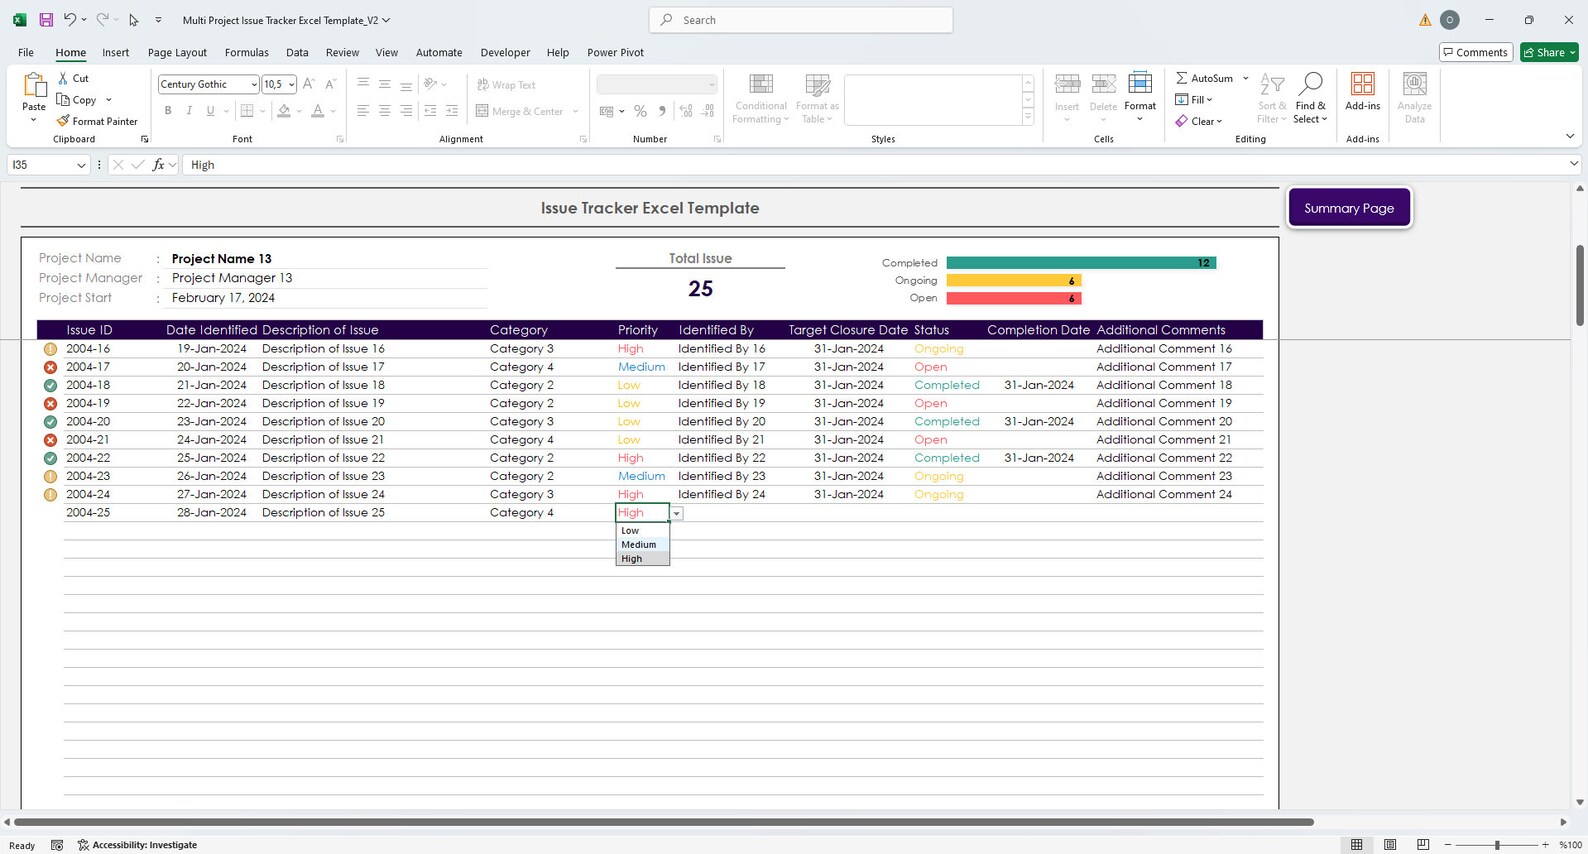Switch to the Page Layout tab

click(x=177, y=52)
